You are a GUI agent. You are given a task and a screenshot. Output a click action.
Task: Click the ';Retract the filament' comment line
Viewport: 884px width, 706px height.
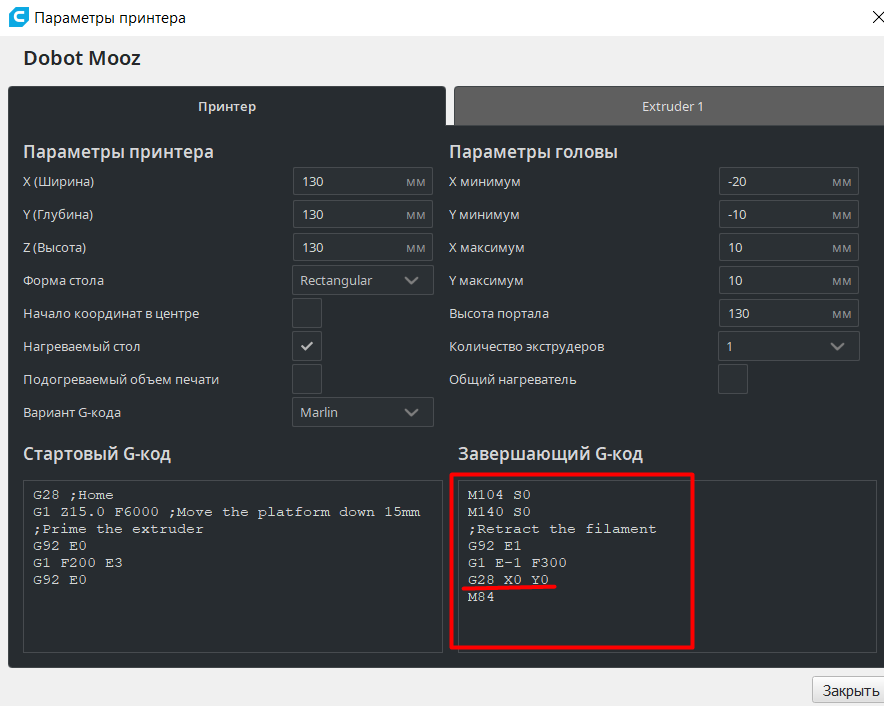pyautogui.click(x=562, y=529)
